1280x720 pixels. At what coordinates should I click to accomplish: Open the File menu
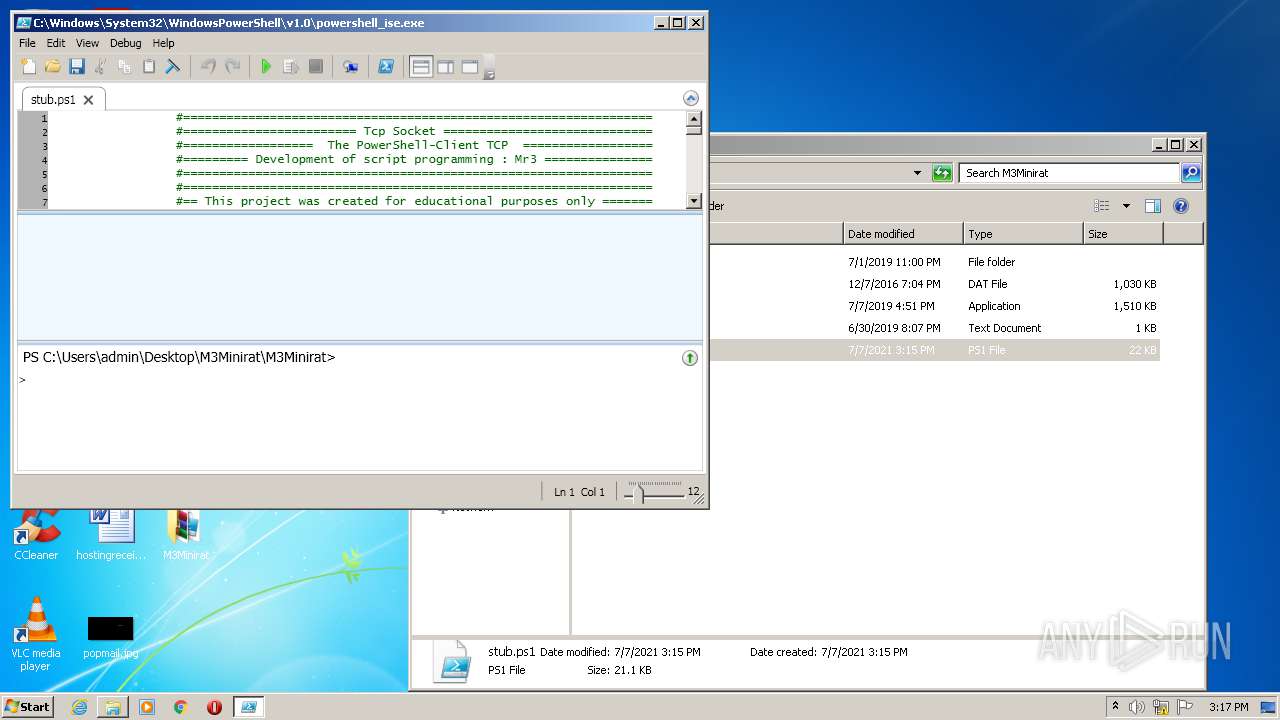(x=27, y=43)
